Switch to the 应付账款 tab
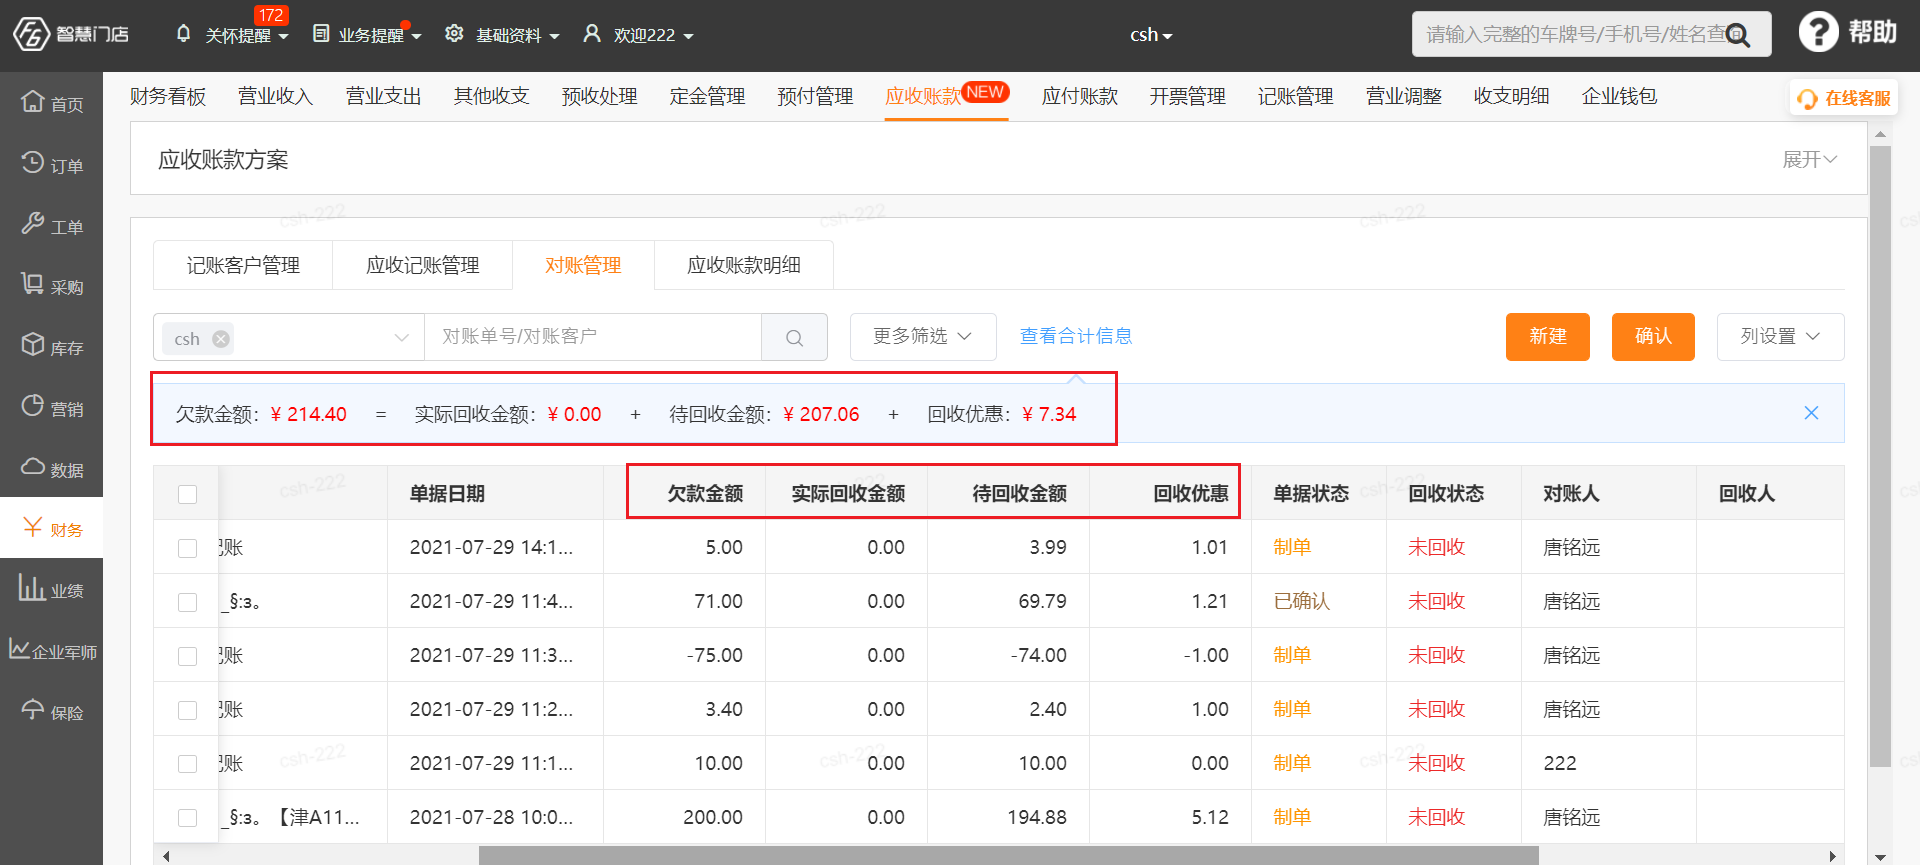 pos(1080,96)
